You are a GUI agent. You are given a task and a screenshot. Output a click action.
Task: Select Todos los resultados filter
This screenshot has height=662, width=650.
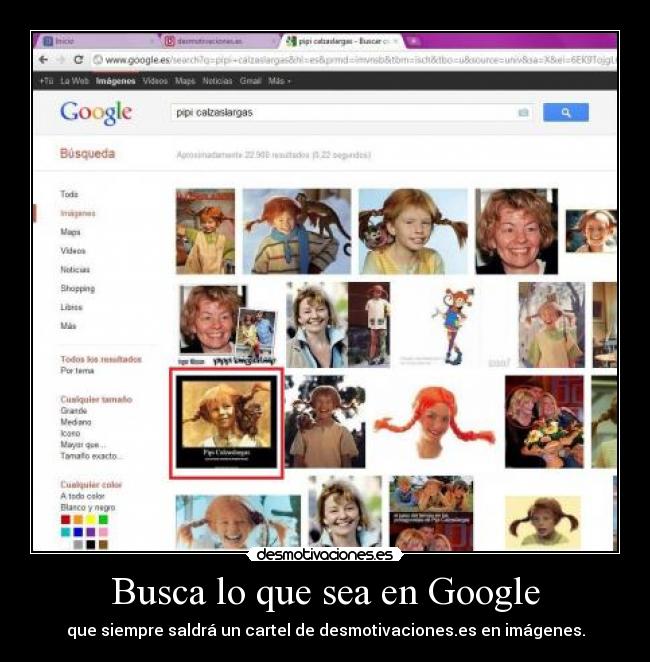(x=101, y=359)
